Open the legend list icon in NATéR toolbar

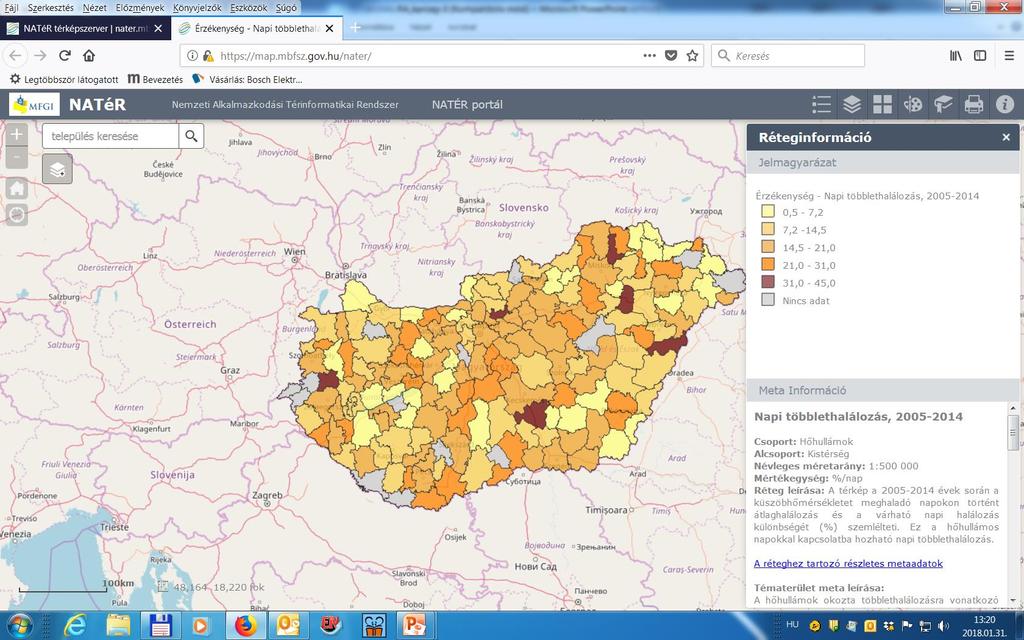tap(821, 104)
